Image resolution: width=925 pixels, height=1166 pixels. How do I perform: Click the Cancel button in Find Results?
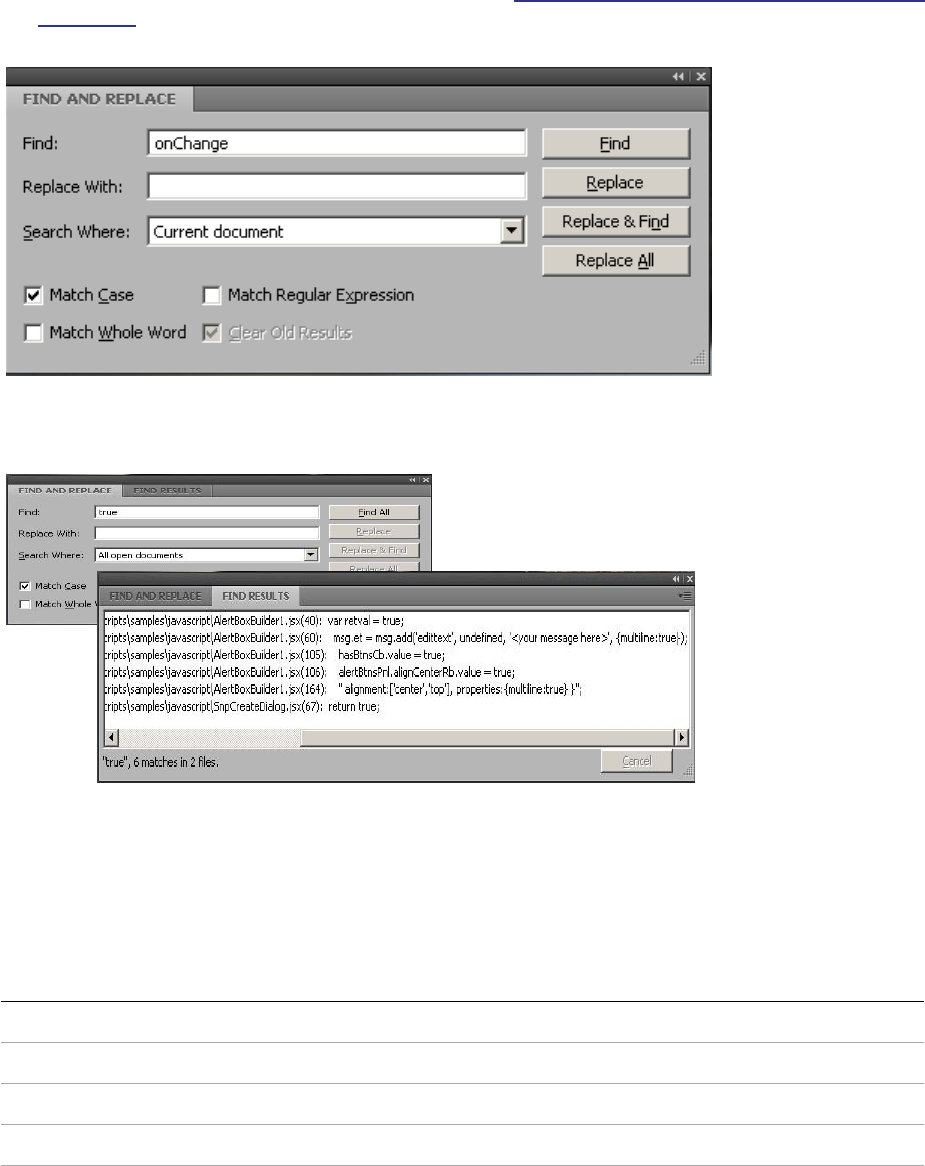636,761
